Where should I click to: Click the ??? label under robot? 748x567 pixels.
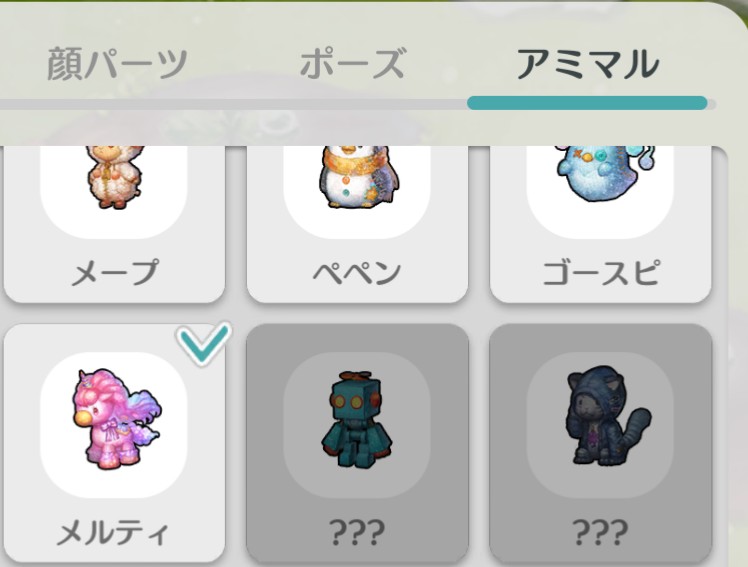(357, 533)
